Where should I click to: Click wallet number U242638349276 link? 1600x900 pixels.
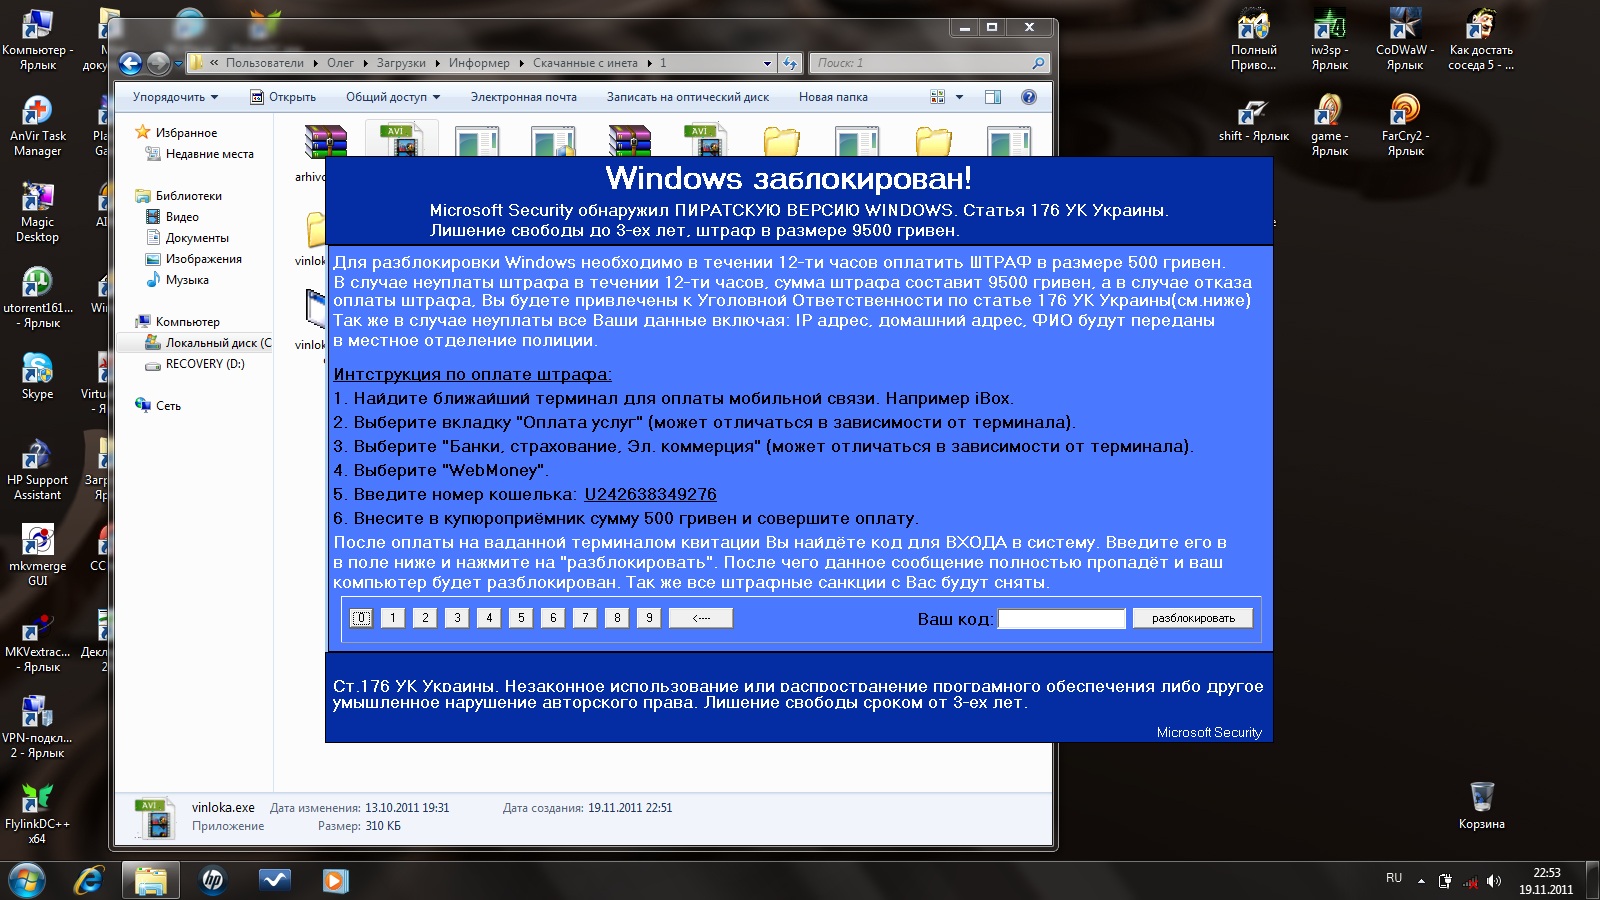tap(650, 494)
